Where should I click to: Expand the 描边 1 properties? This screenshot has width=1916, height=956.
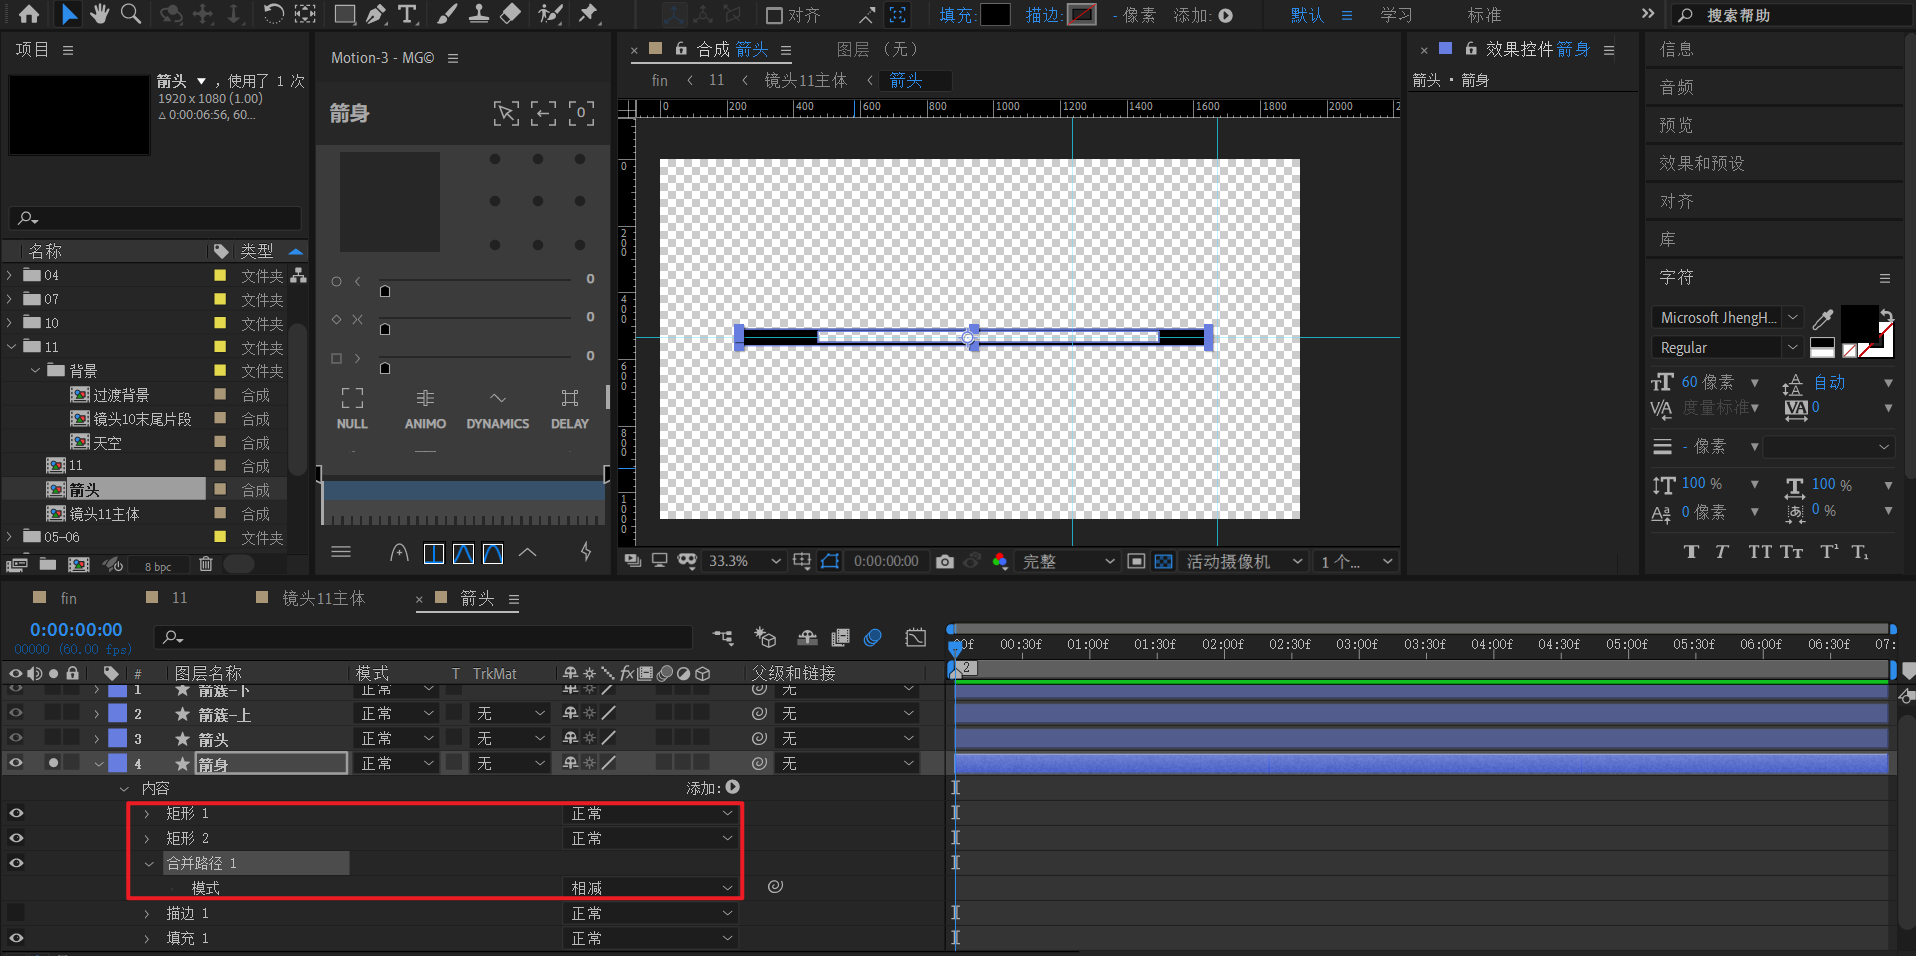click(x=147, y=913)
